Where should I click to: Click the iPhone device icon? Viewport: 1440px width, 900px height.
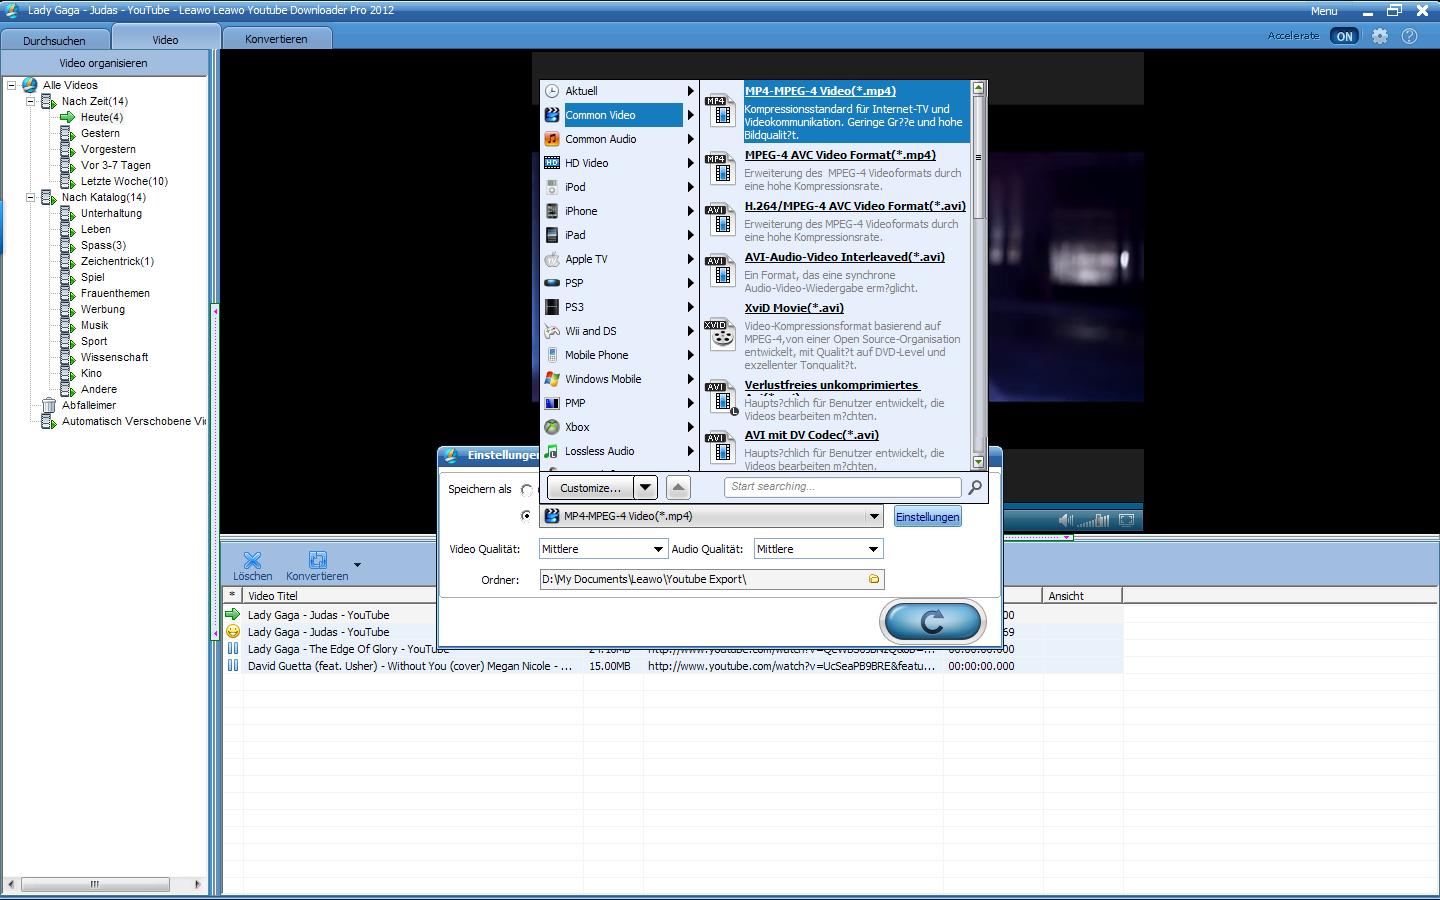pyautogui.click(x=552, y=211)
